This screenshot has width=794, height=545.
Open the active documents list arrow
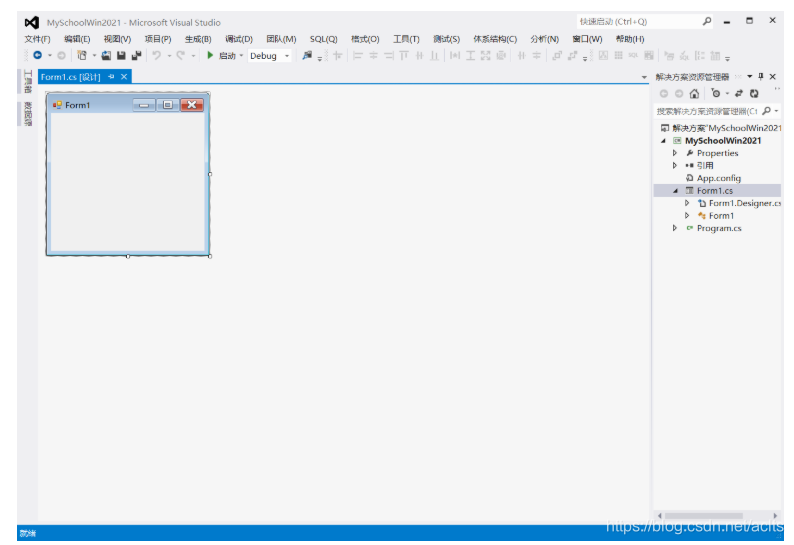coord(644,77)
